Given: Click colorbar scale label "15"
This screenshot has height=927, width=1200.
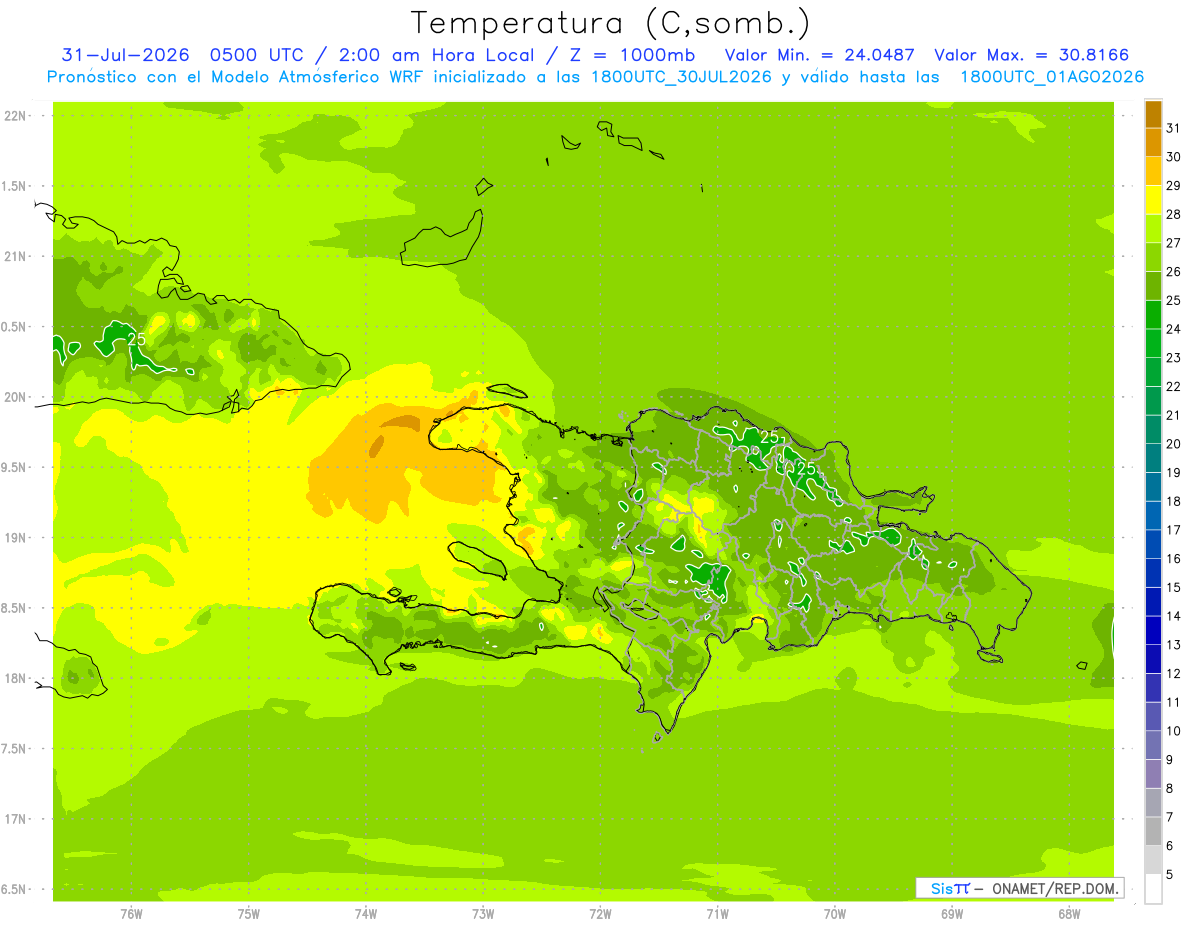Looking at the screenshot, I should coord(1173,588).
